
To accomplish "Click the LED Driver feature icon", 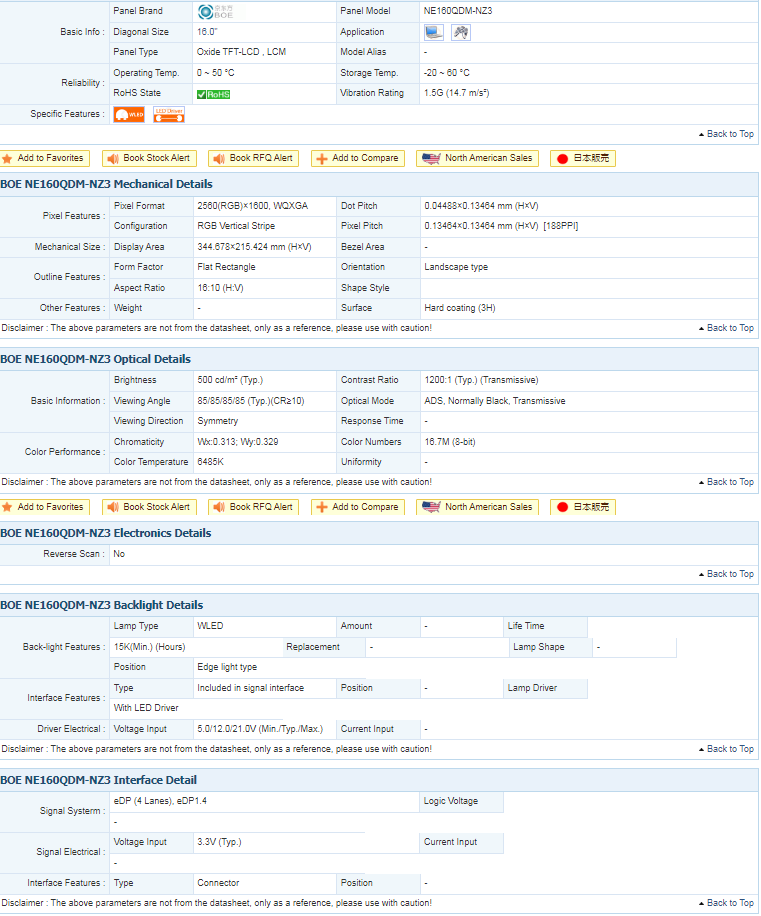I will tap(169, 114).
